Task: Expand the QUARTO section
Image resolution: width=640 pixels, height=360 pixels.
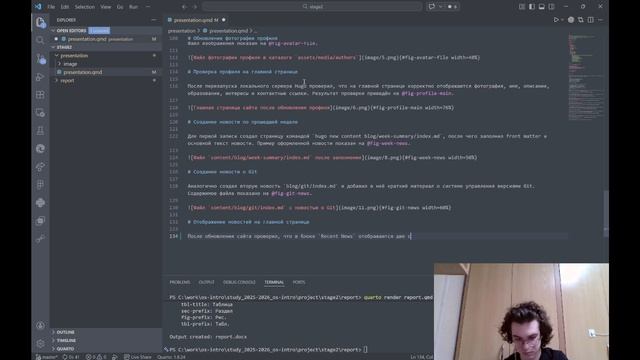Action: [106, 349]
